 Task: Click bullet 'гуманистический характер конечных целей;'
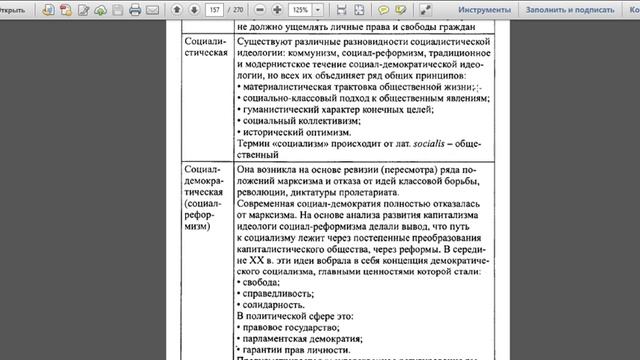pos(336,109)
